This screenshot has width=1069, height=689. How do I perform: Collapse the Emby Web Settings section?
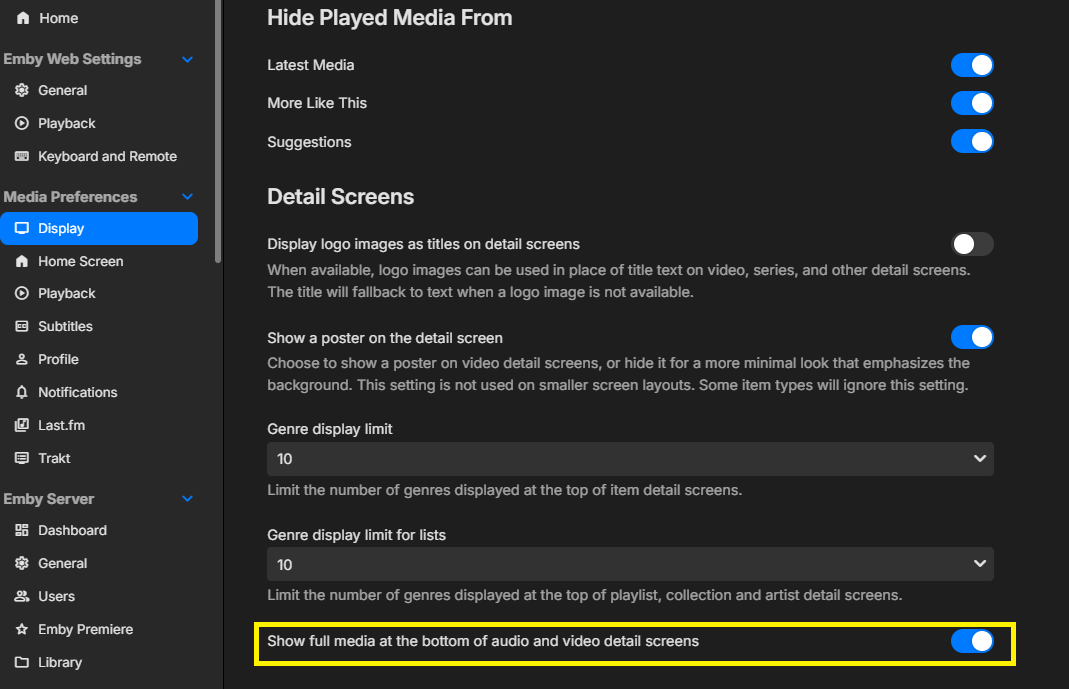coord(187,59)
